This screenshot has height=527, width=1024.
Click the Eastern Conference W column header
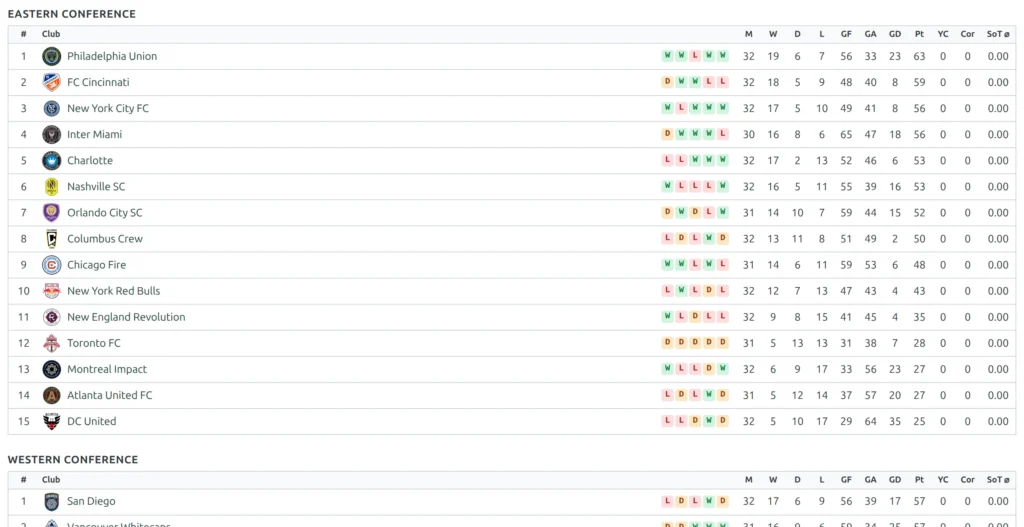[x=773, y=34]
